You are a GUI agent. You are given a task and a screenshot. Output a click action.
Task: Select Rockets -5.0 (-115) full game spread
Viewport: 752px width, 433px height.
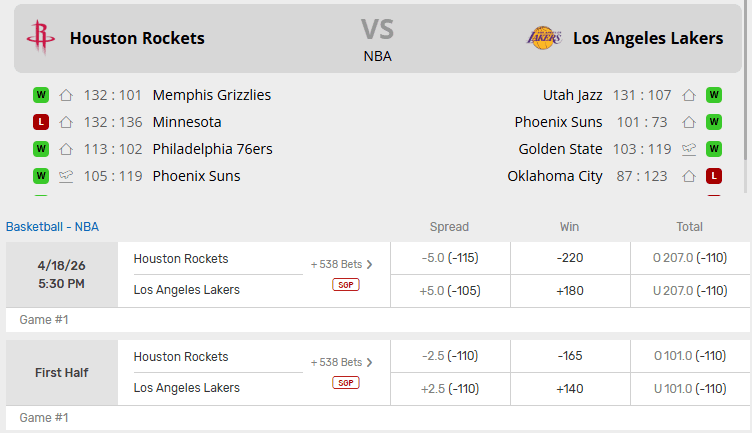pyautogui.click(x=450, y=258)
